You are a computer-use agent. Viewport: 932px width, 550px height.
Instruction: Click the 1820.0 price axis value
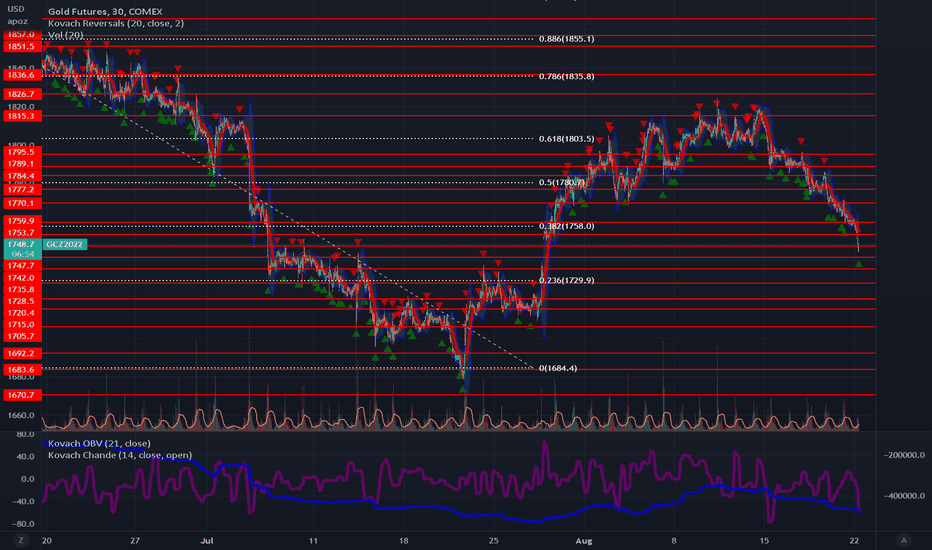pyautogui.click(x=21, y=106)
